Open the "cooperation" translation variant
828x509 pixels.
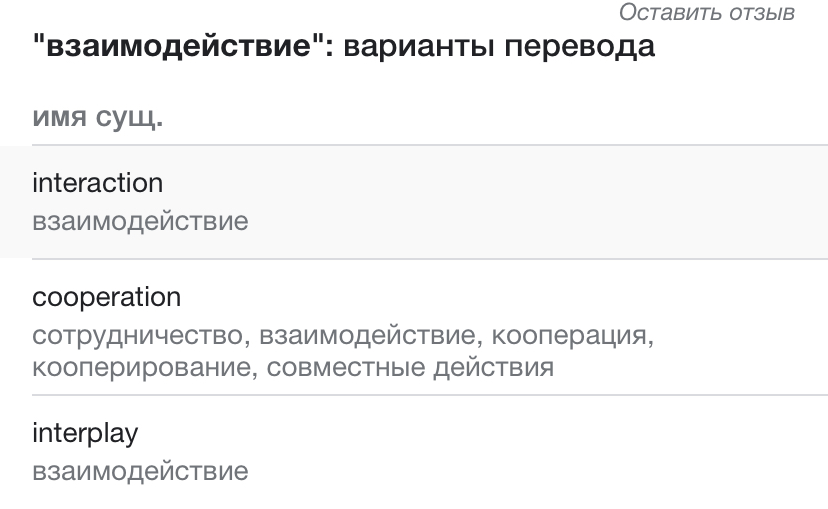(x=106, y=297)
